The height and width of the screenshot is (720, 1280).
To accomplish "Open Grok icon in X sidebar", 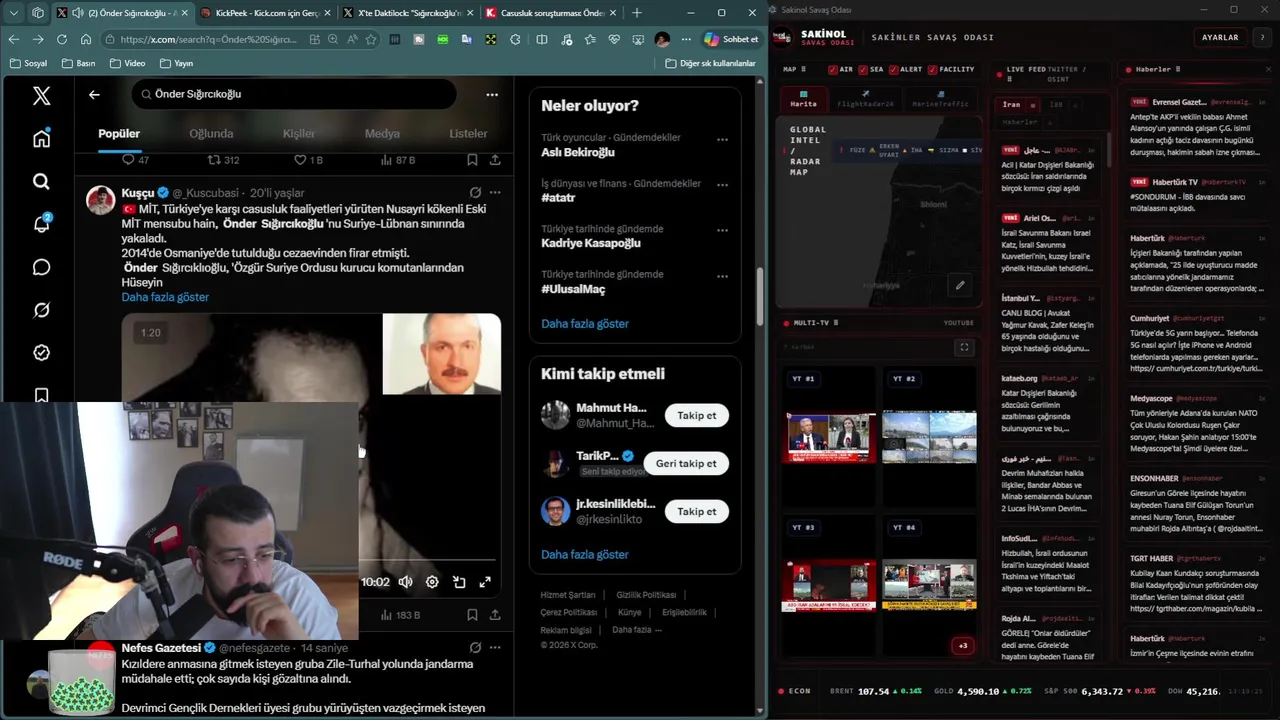I will 41,310.
